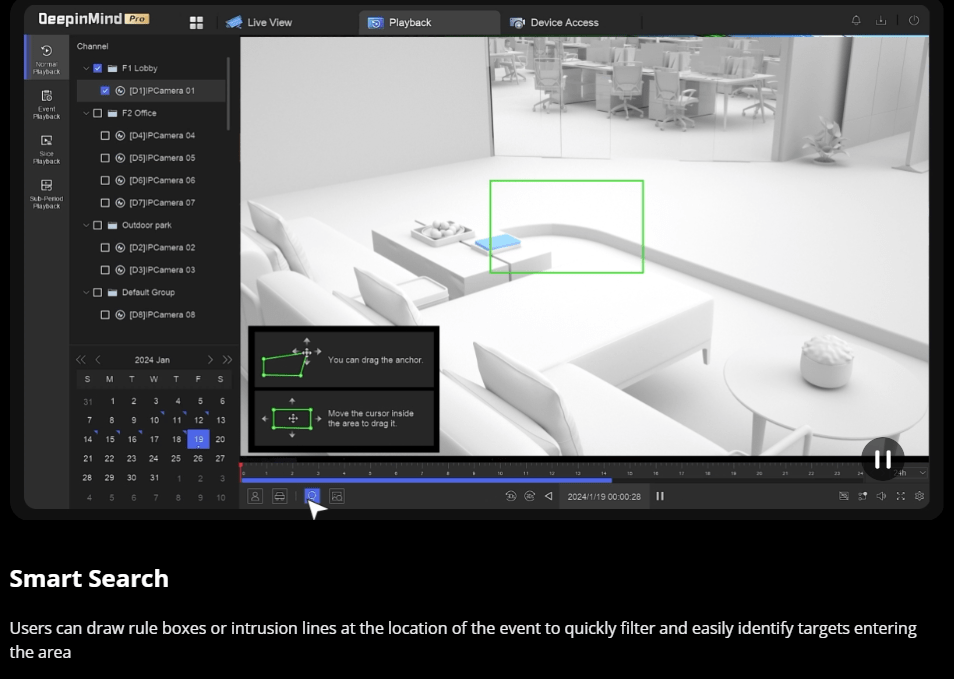Open Event Playback mode in sidebar
The width and height of the screenshot is (954, 679).
click(46, 102)
